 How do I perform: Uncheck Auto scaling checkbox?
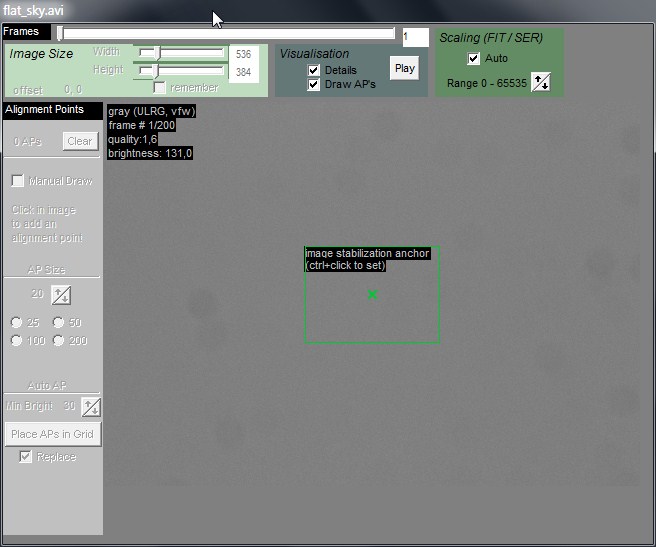click(474, 59)
